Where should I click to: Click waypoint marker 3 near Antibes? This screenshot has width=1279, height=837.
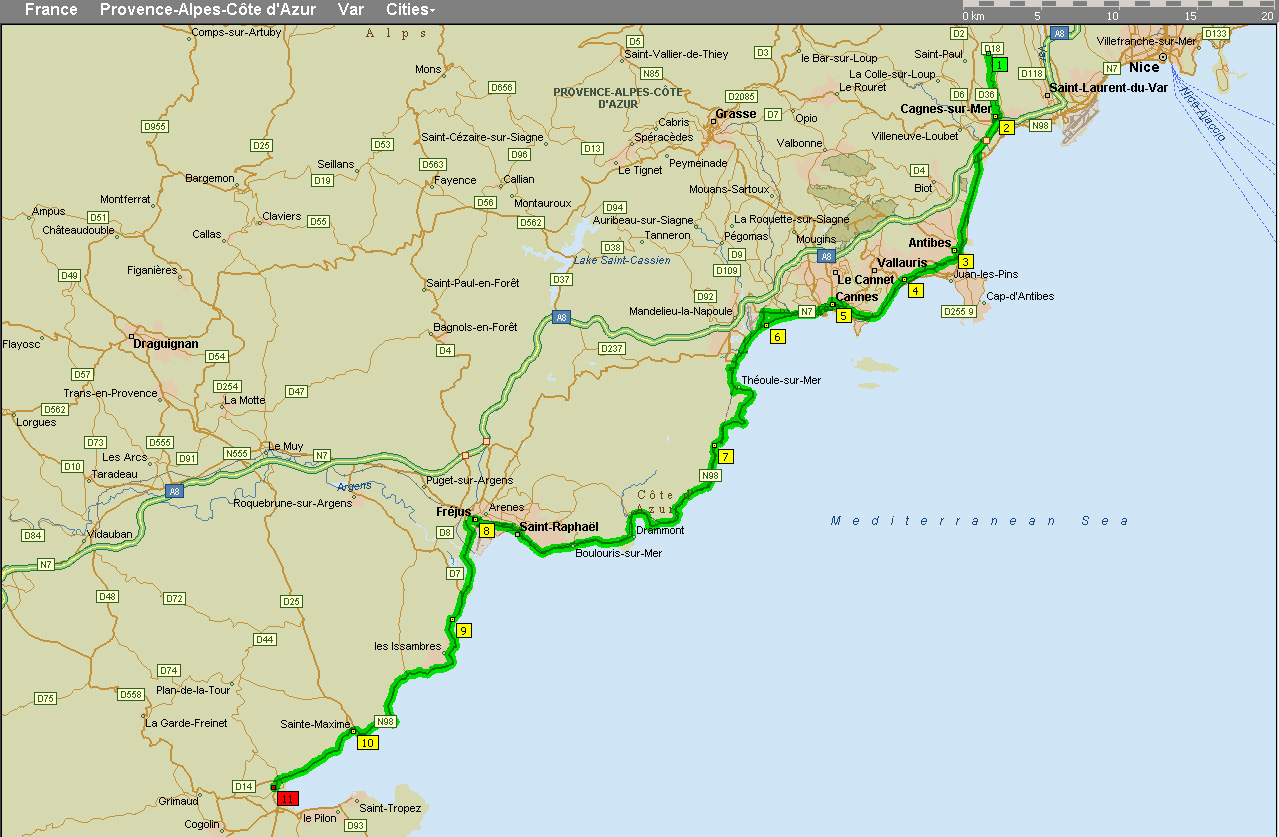coord(966,261)
